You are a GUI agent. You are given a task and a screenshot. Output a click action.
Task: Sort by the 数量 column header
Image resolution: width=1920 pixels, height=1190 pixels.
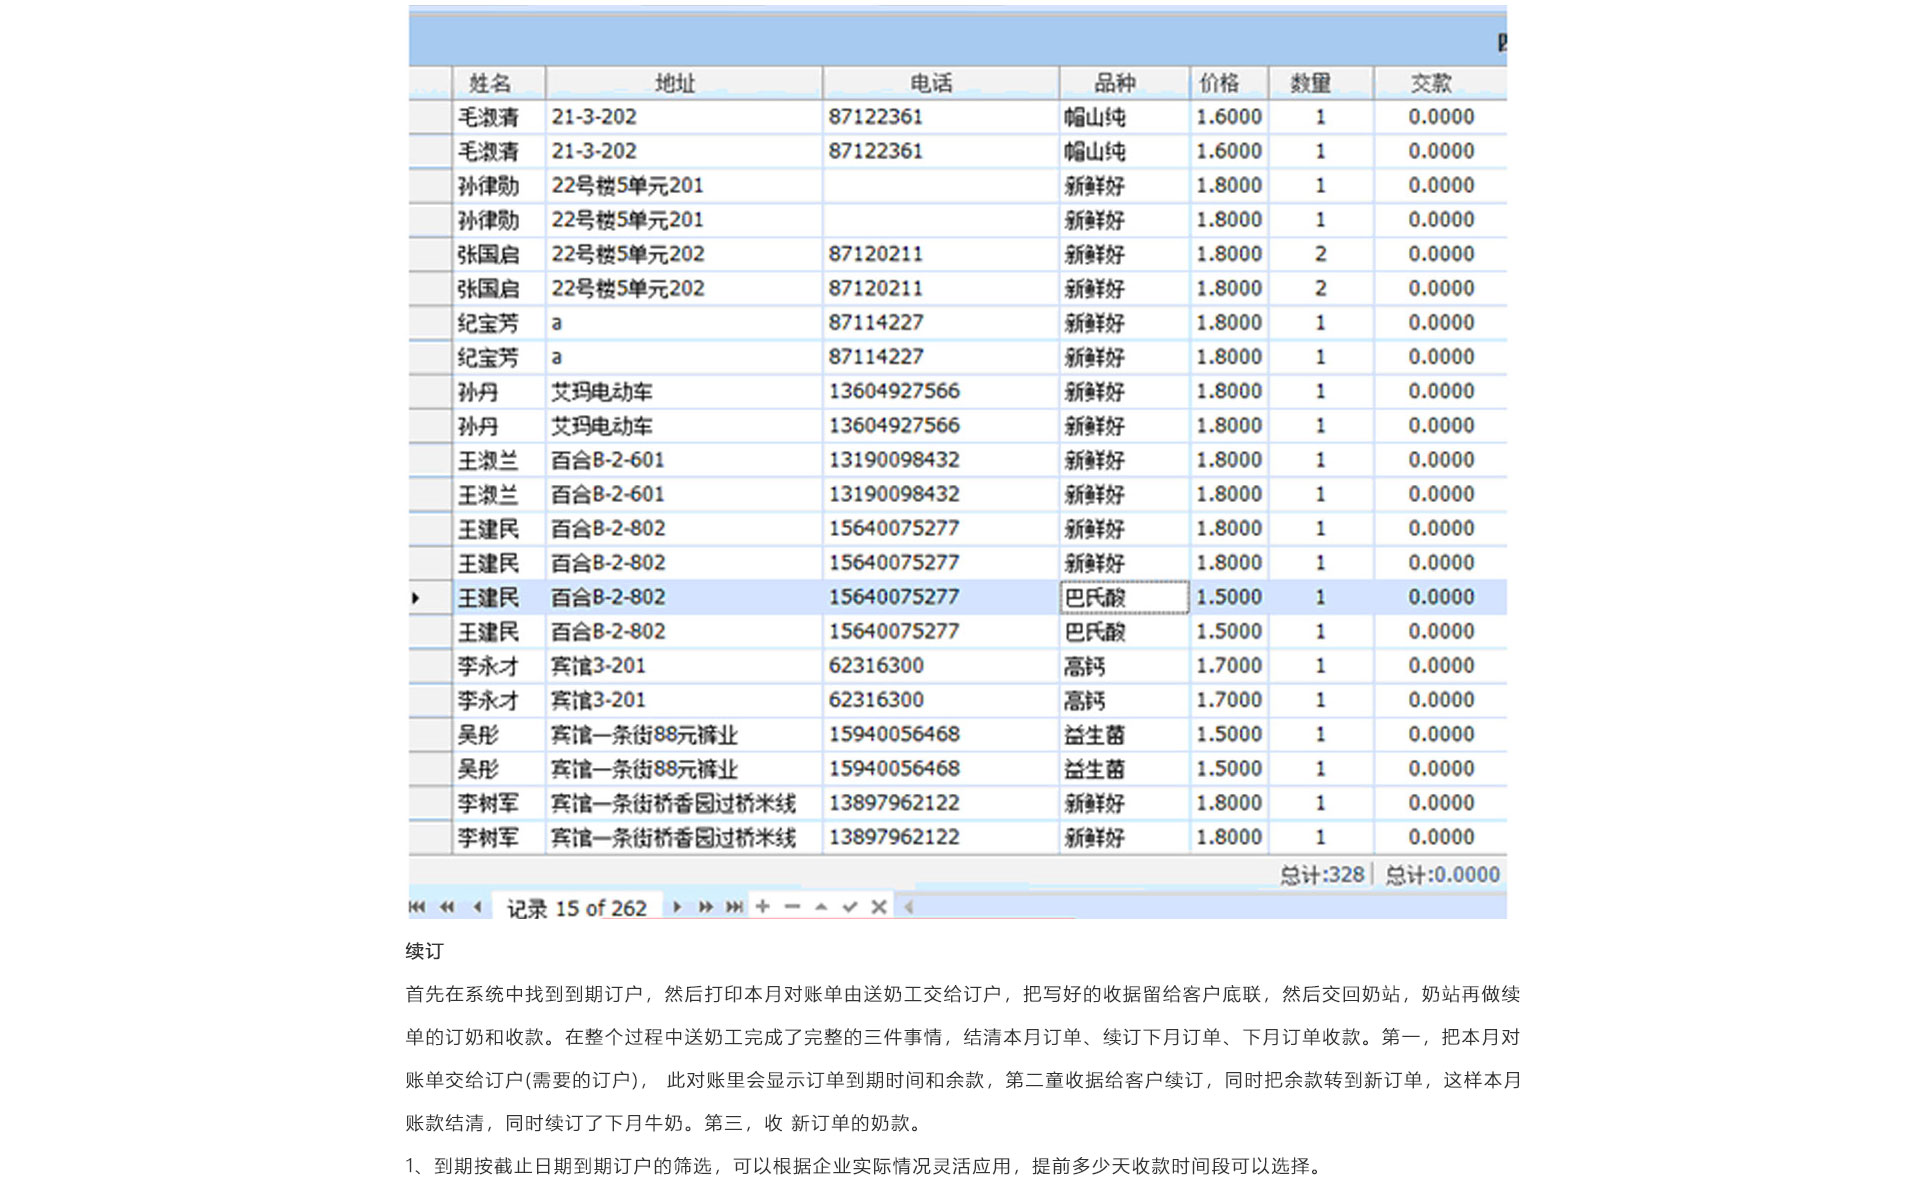pos(1321,83)
